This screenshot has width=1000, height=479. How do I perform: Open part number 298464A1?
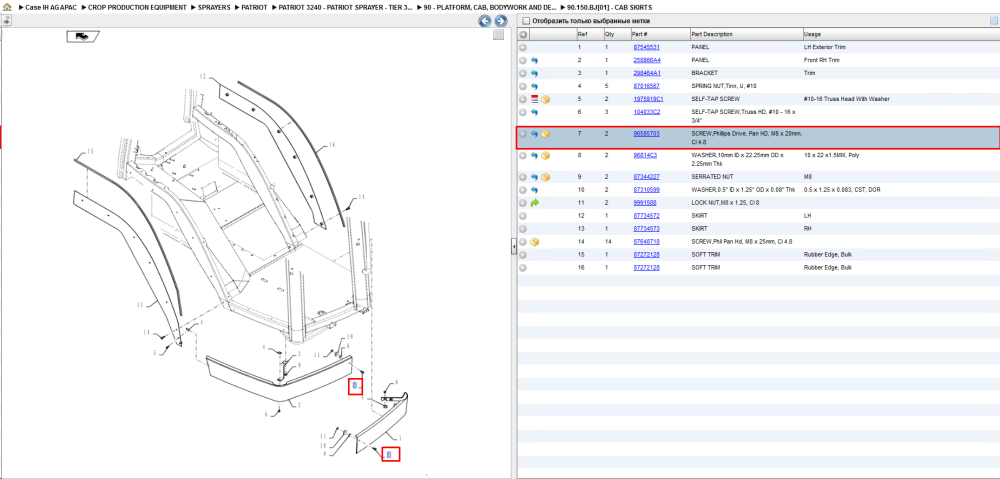coord(647,73)
